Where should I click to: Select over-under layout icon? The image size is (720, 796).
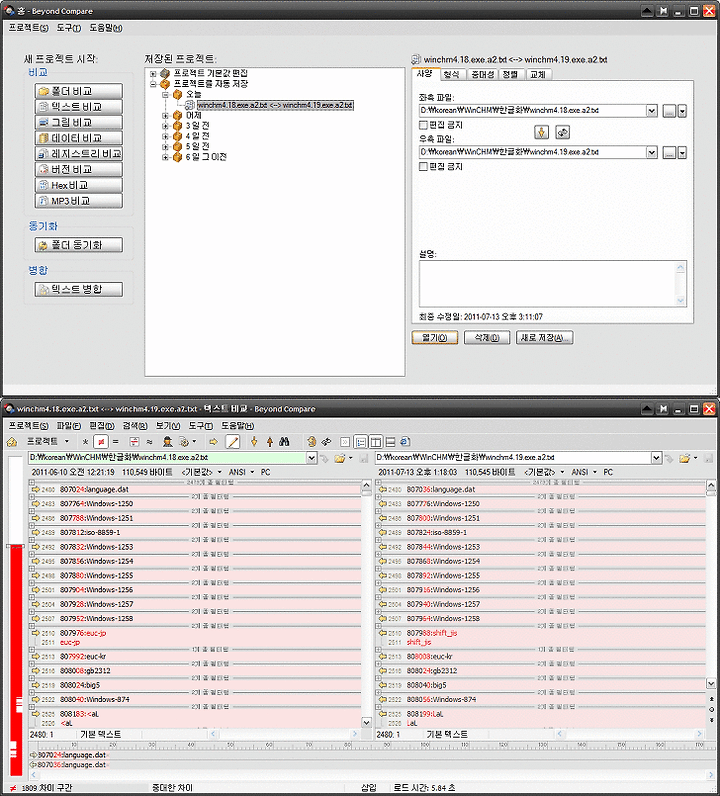click(390, 442)
